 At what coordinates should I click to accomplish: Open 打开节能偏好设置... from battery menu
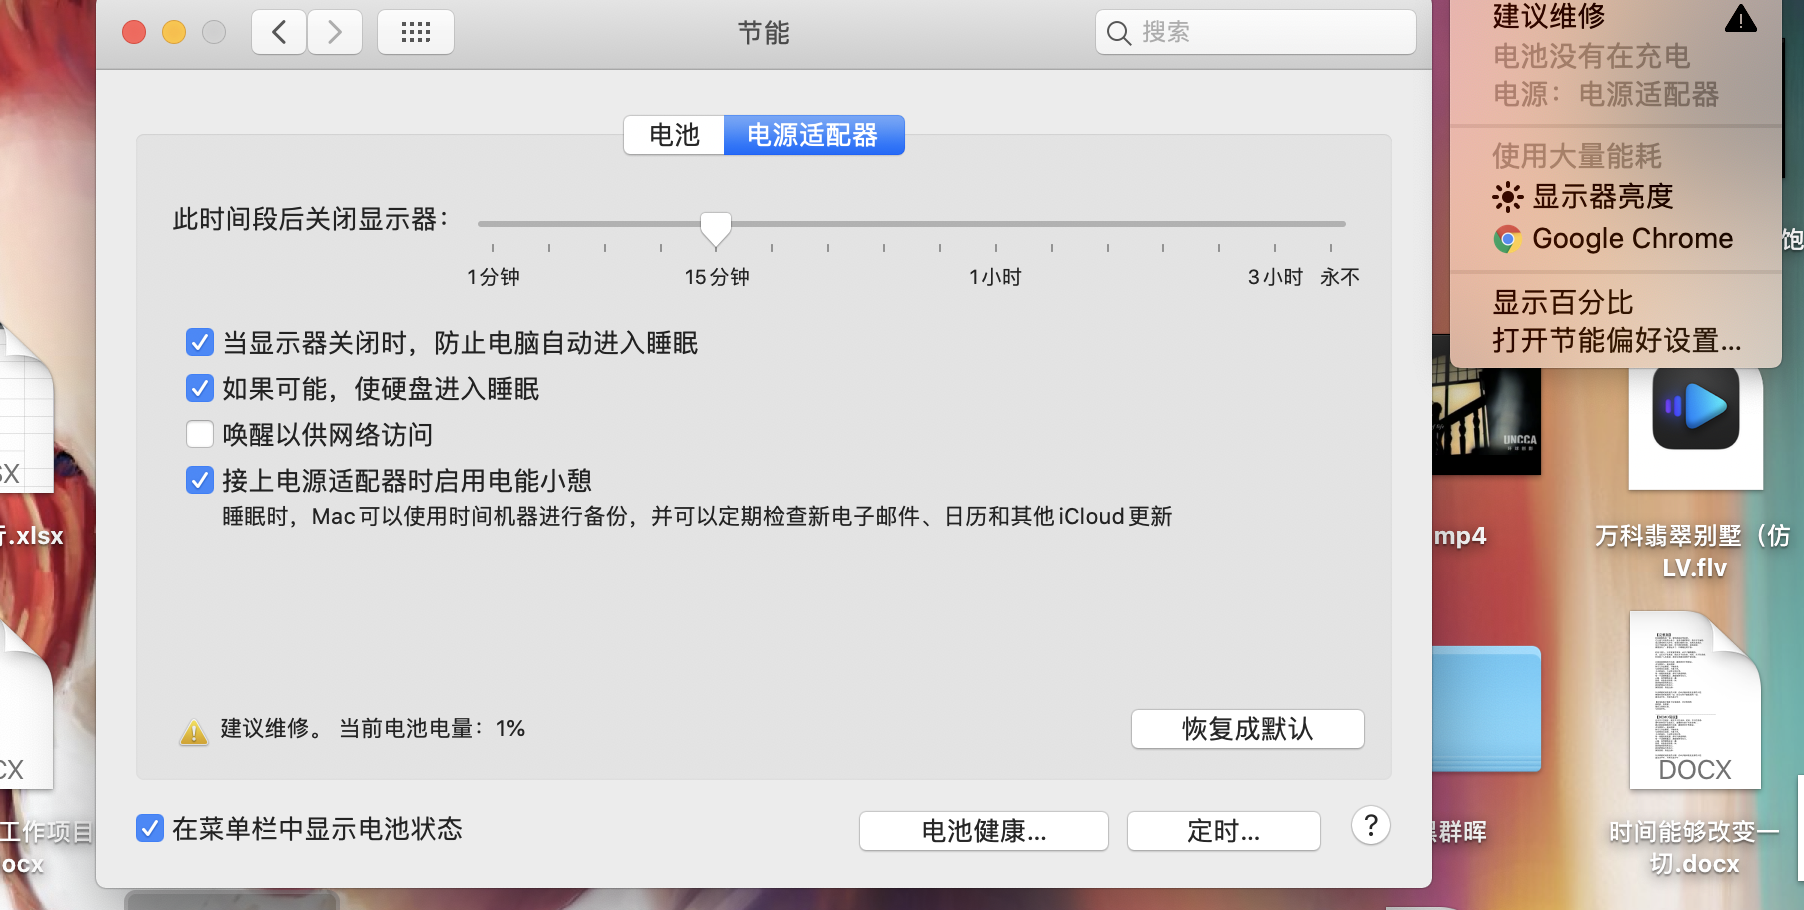(x=1617, y=340)
